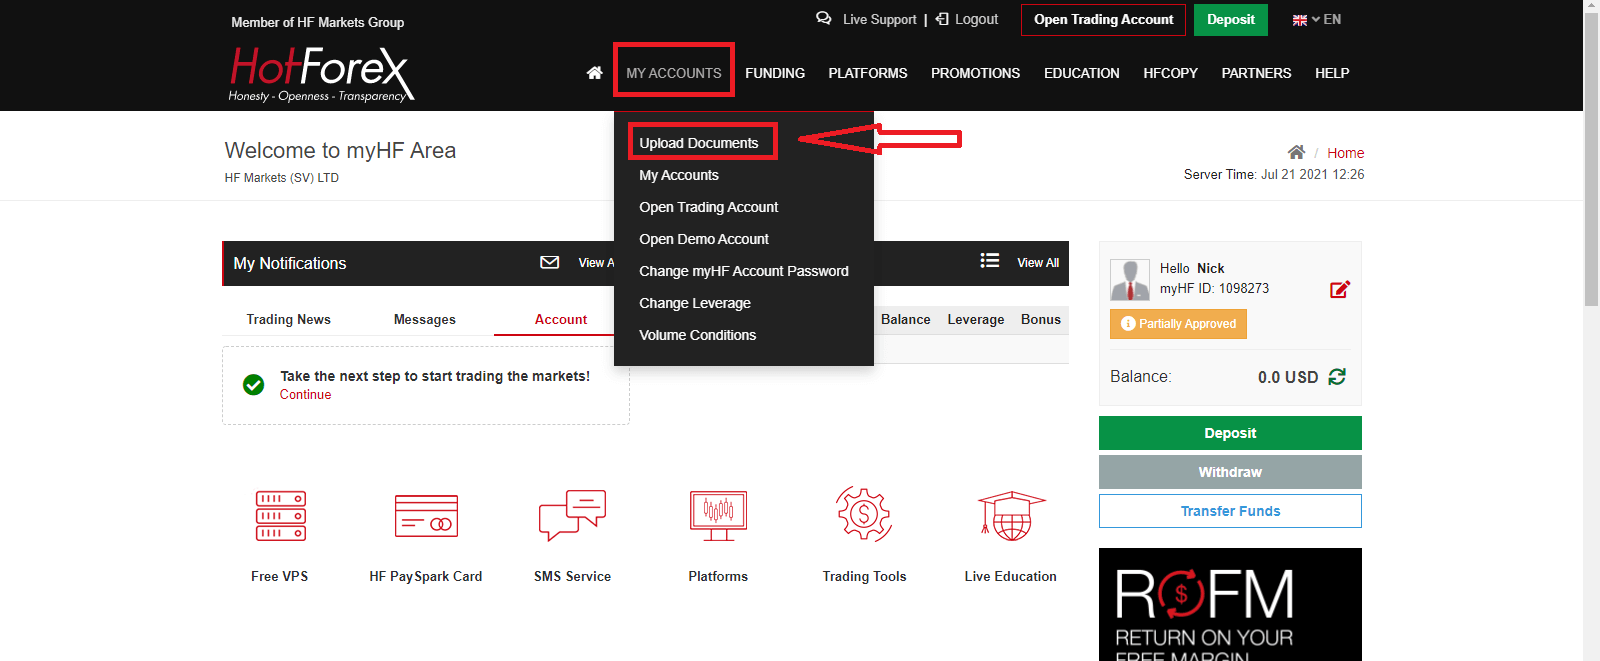1600x661 pixels.
Task: Click the Open Trading Account header button
Action: pyautogui.click(x=1104, y=20)
